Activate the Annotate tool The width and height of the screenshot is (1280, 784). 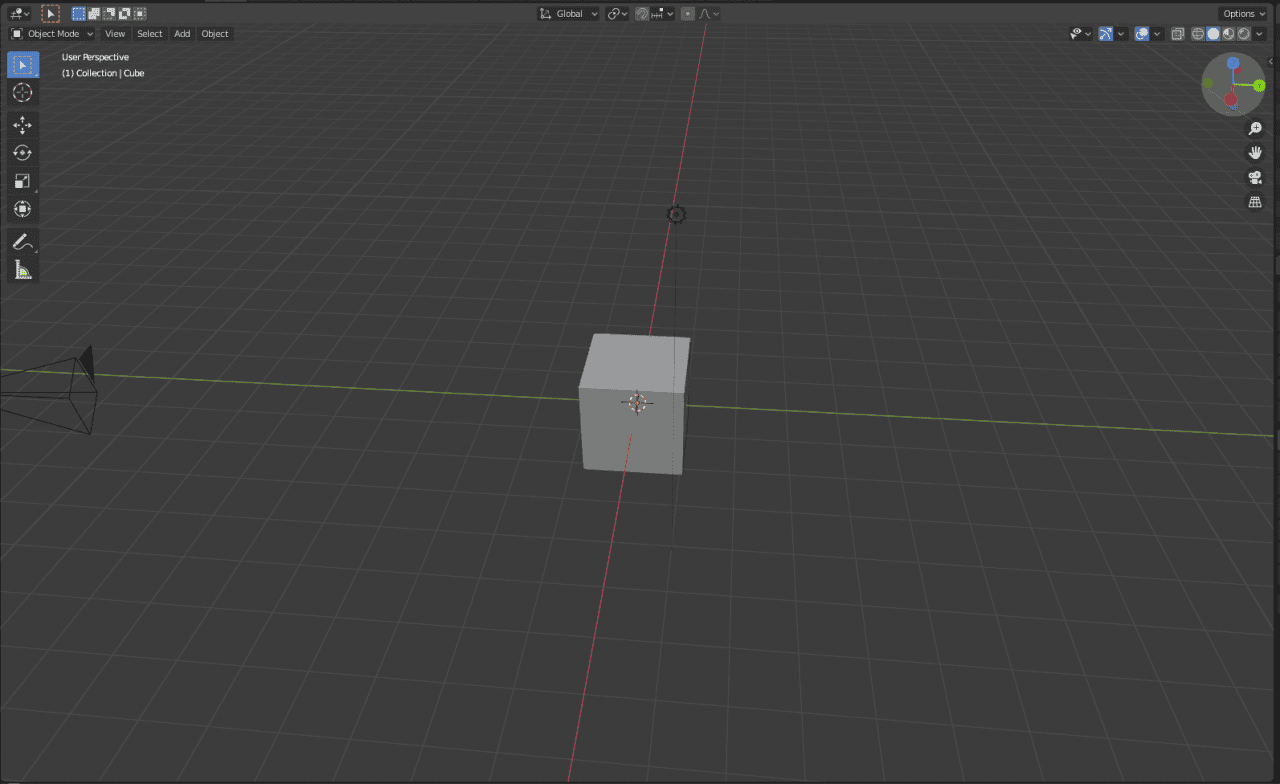22,241
